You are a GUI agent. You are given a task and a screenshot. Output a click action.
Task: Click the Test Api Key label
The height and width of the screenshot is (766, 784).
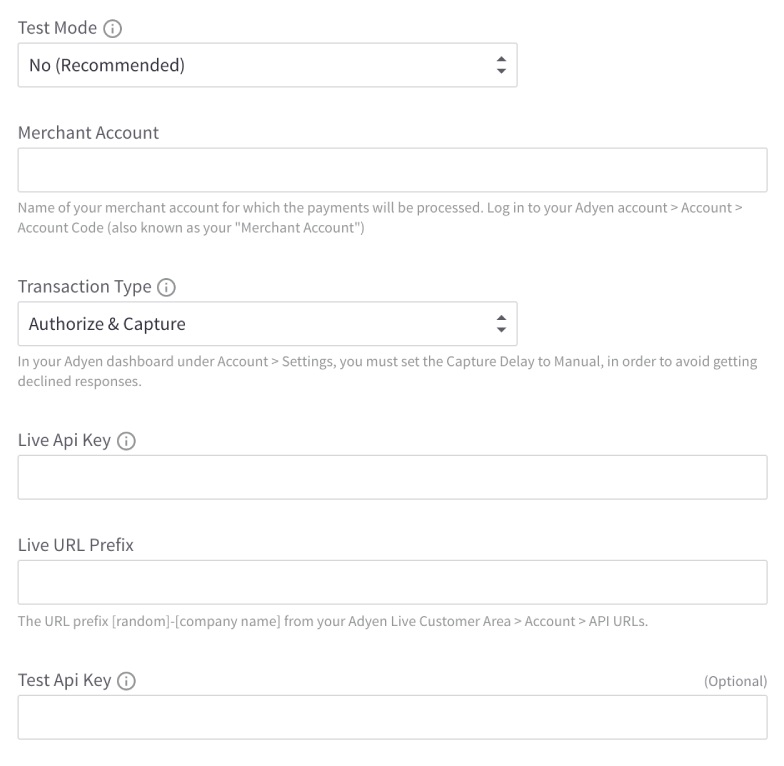[64, 680]
